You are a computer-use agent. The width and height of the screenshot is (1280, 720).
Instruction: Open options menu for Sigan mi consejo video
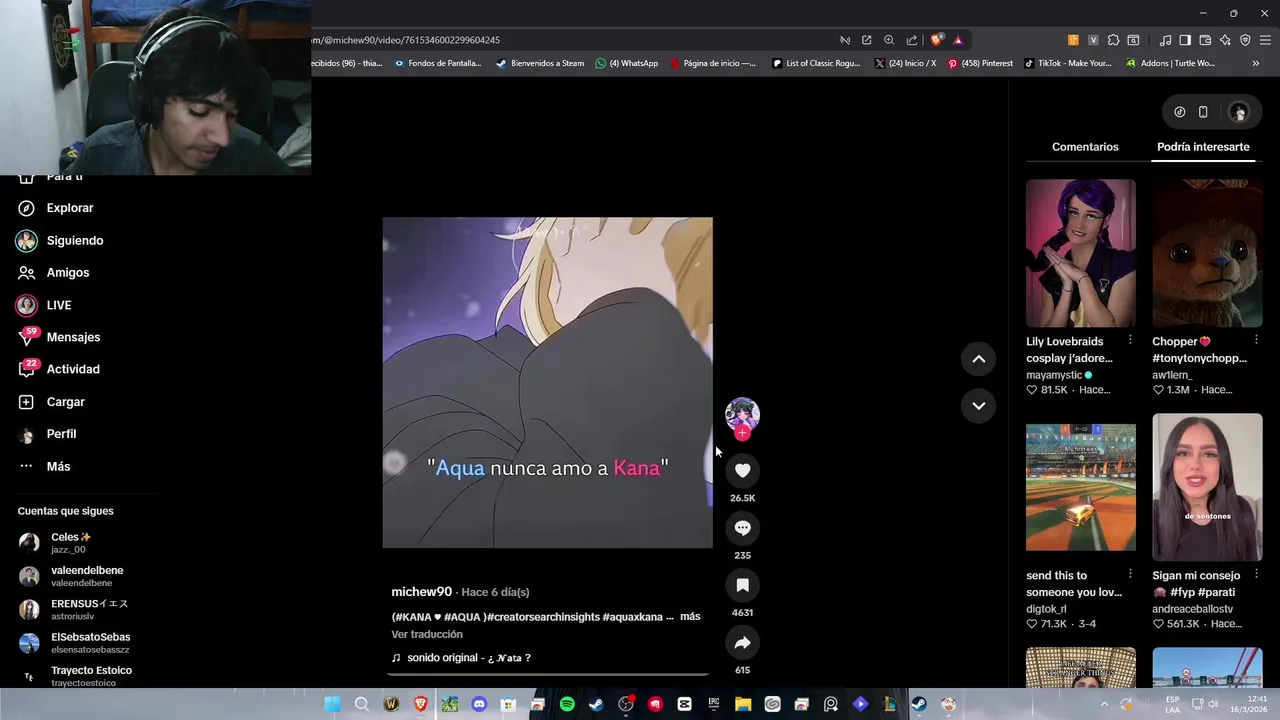1256,574
